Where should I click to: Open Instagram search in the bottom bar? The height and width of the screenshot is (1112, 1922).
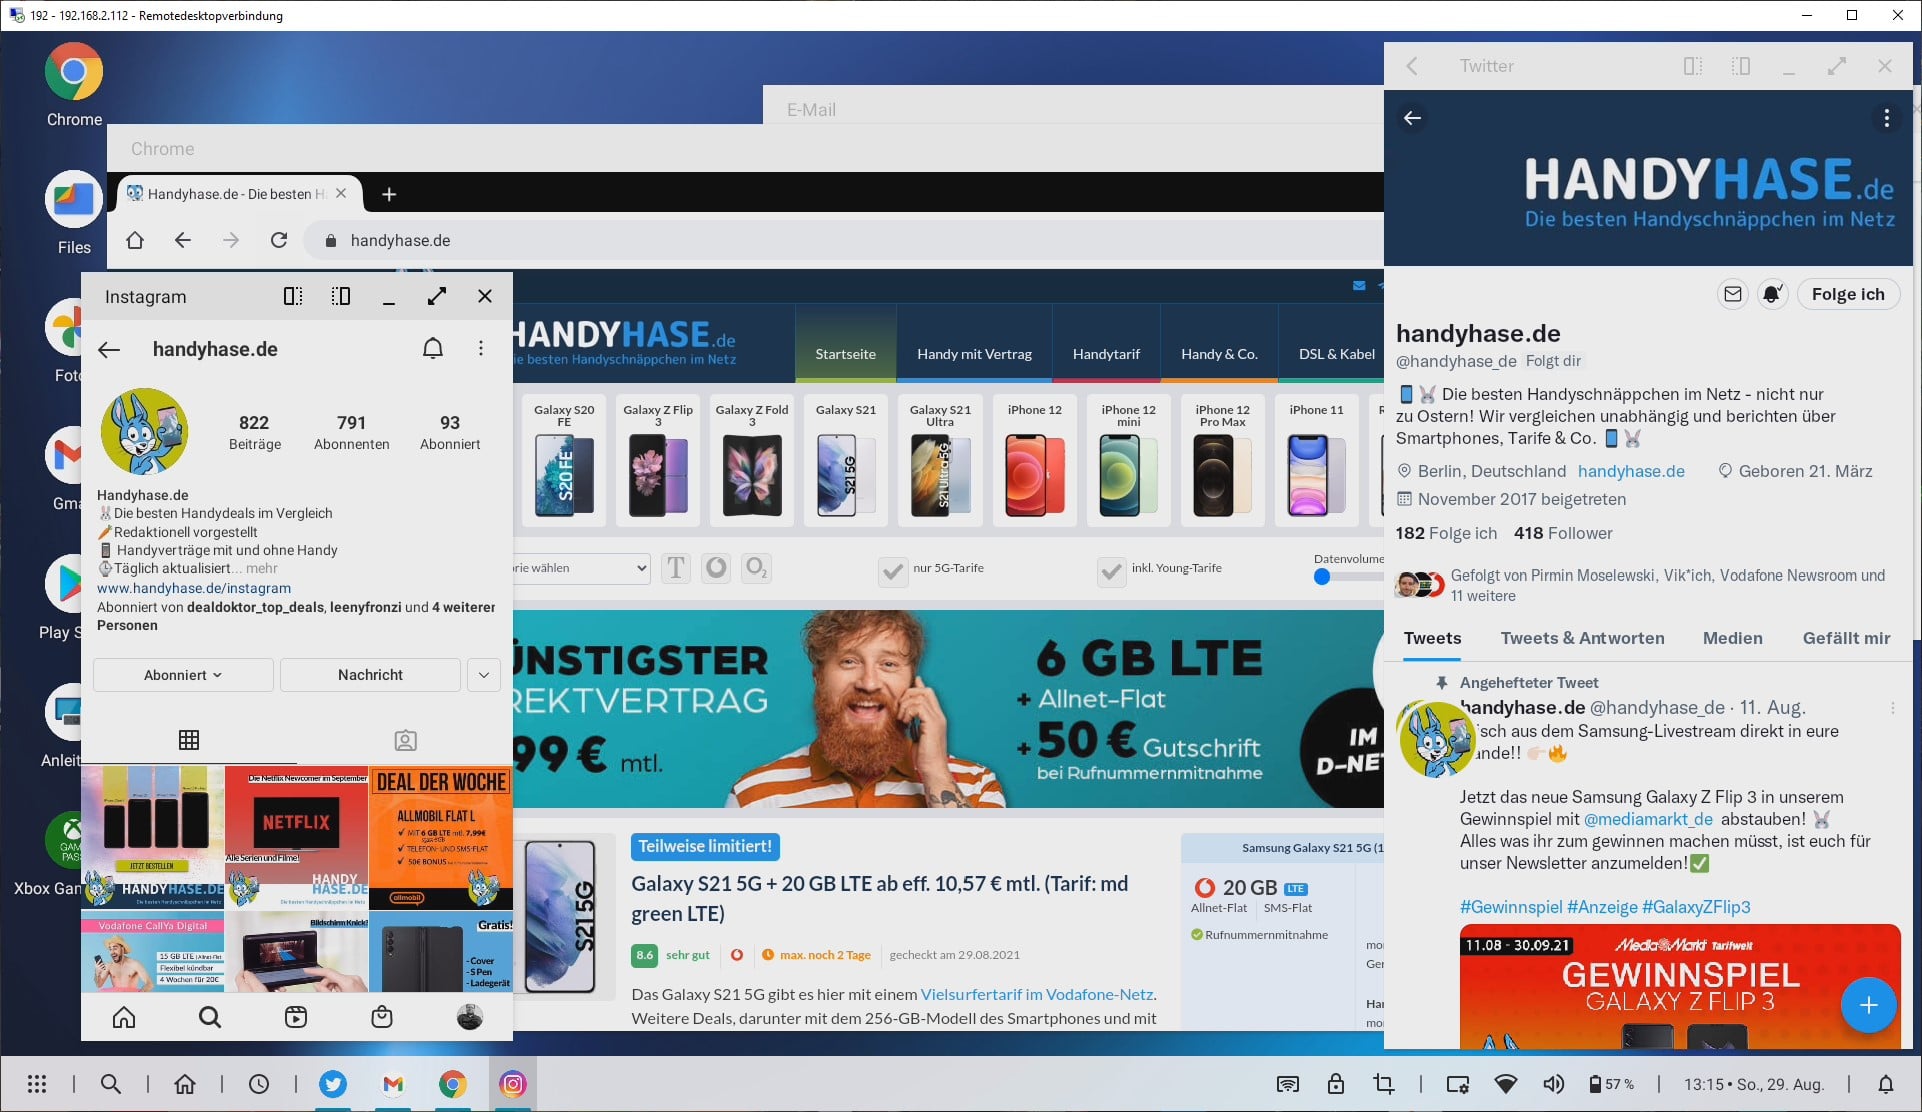click(x=210, y=1017)
